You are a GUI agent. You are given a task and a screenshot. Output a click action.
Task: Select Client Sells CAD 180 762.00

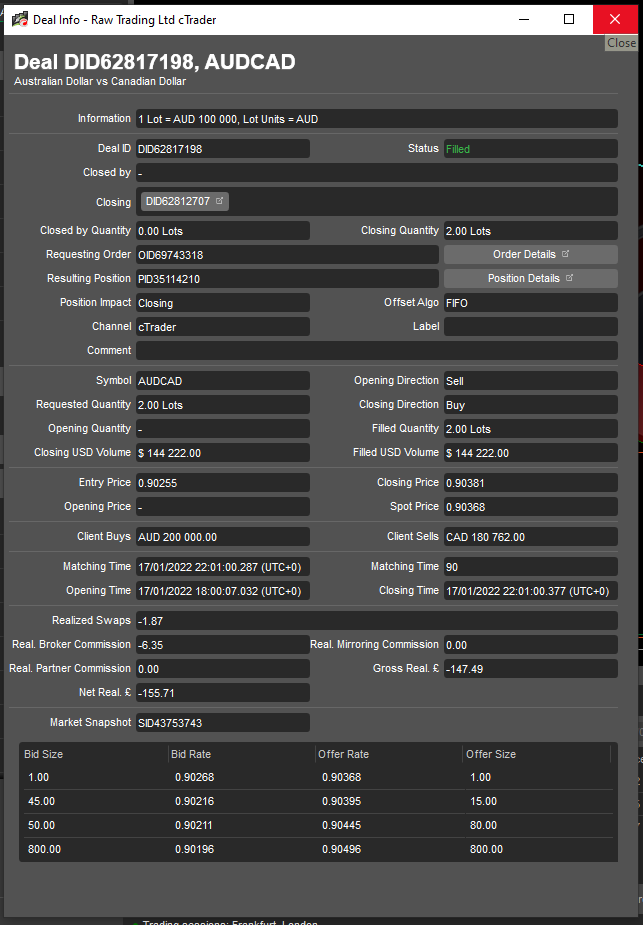530,537
